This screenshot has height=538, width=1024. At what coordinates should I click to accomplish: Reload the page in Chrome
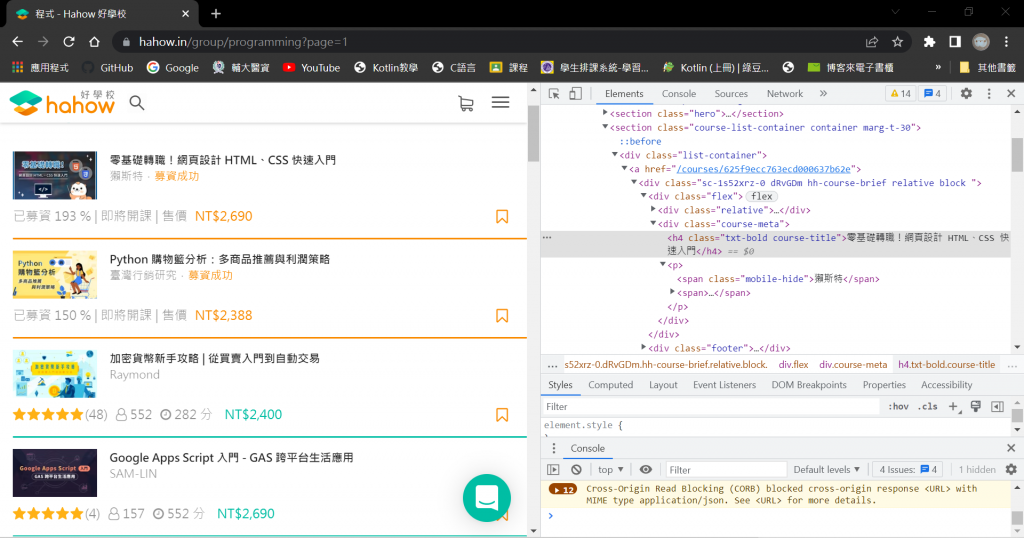[x=69, y=42]
